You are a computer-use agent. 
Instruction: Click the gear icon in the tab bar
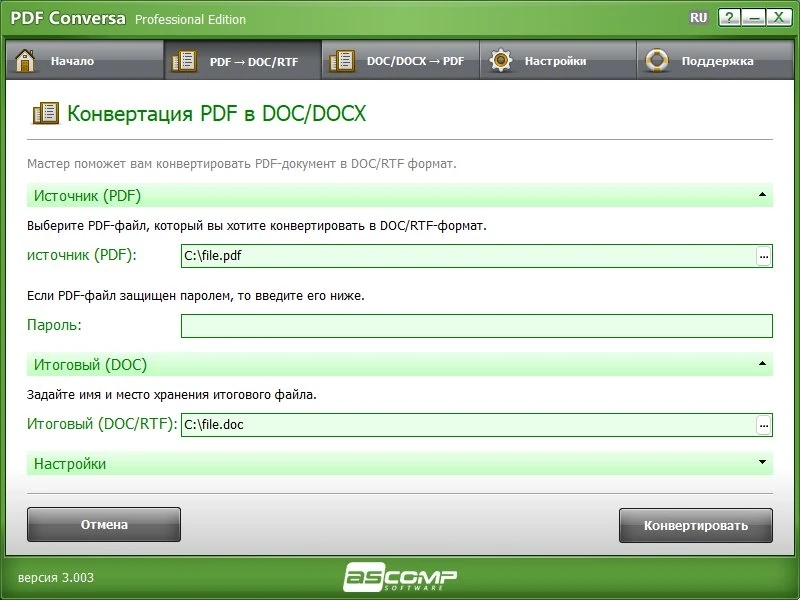[501, 60]
